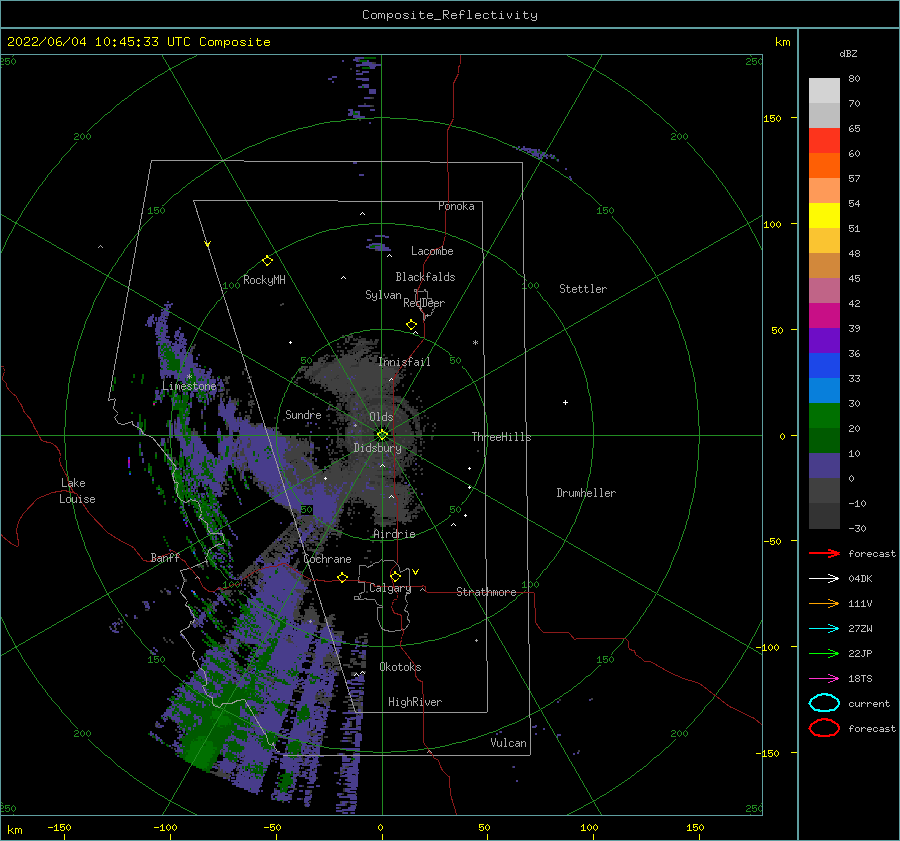Click the cyan 27ZW arrow icon

pyautogui.click(x=824, y=629)
